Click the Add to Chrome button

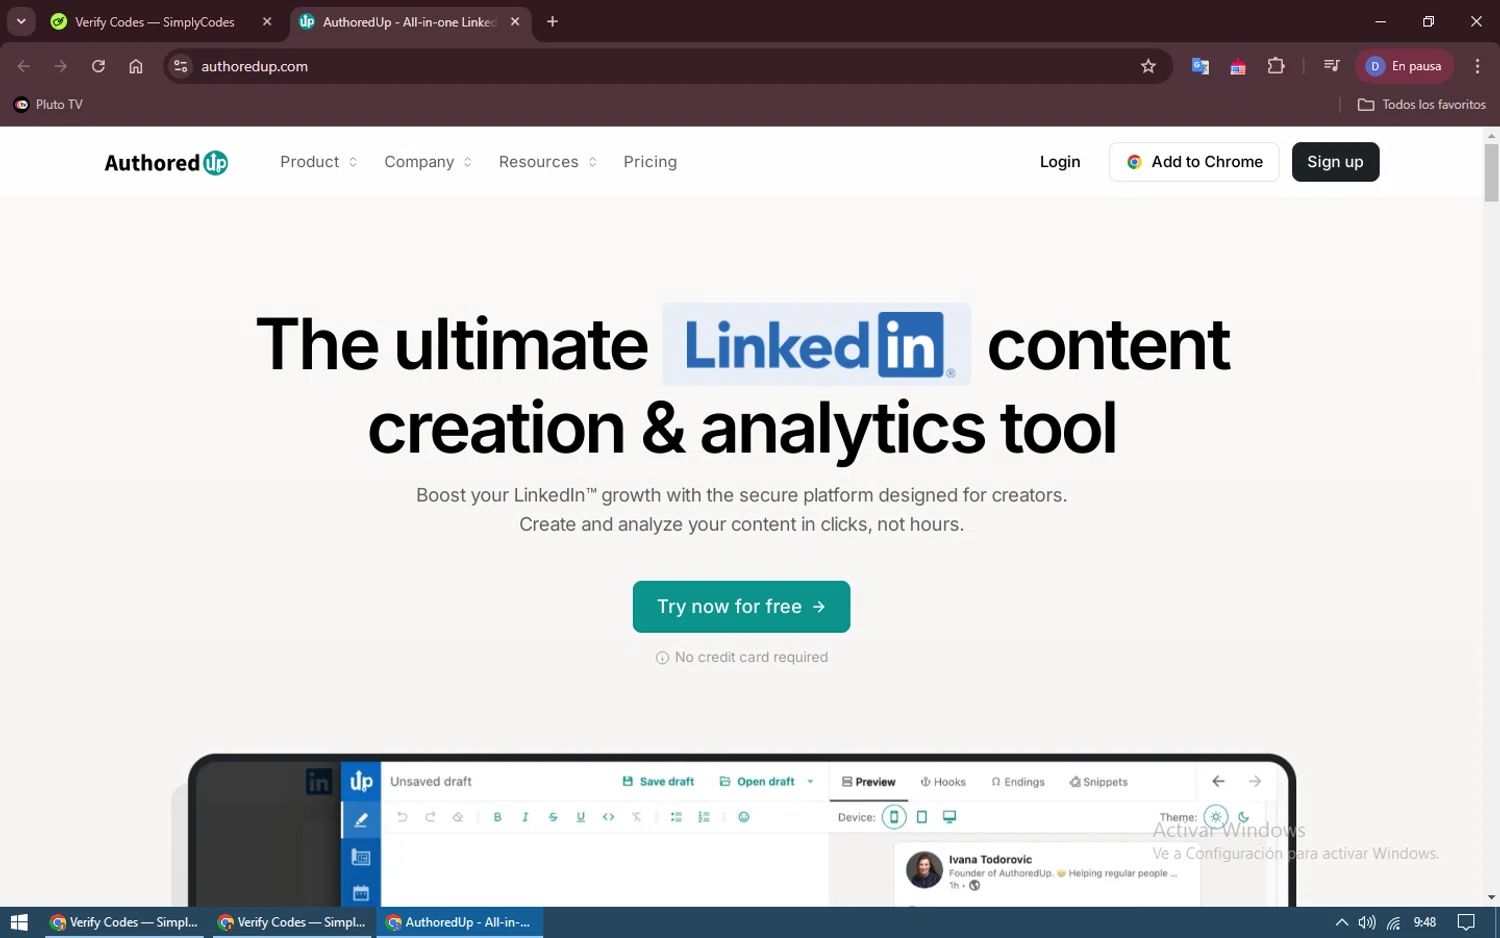(1194, 162)
